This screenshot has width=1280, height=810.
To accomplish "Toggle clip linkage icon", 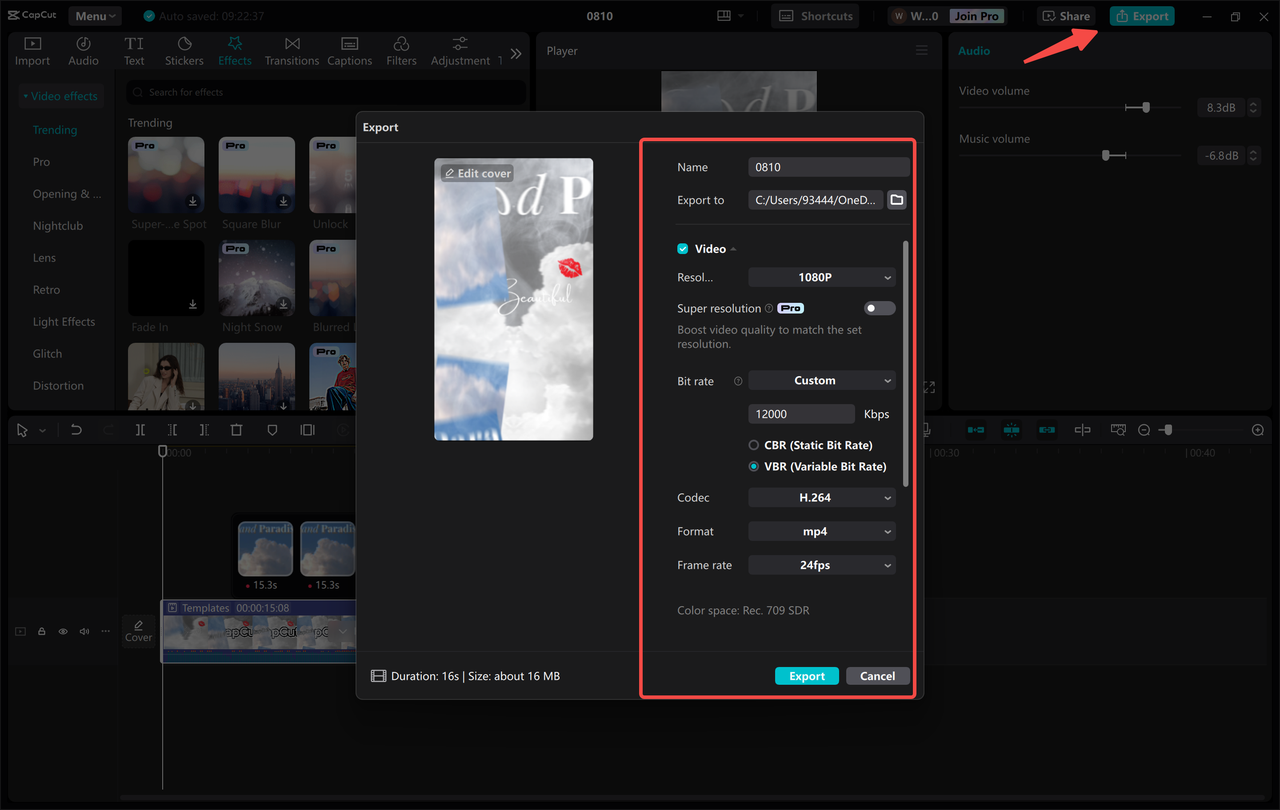I will click(x=1047, y=430).
